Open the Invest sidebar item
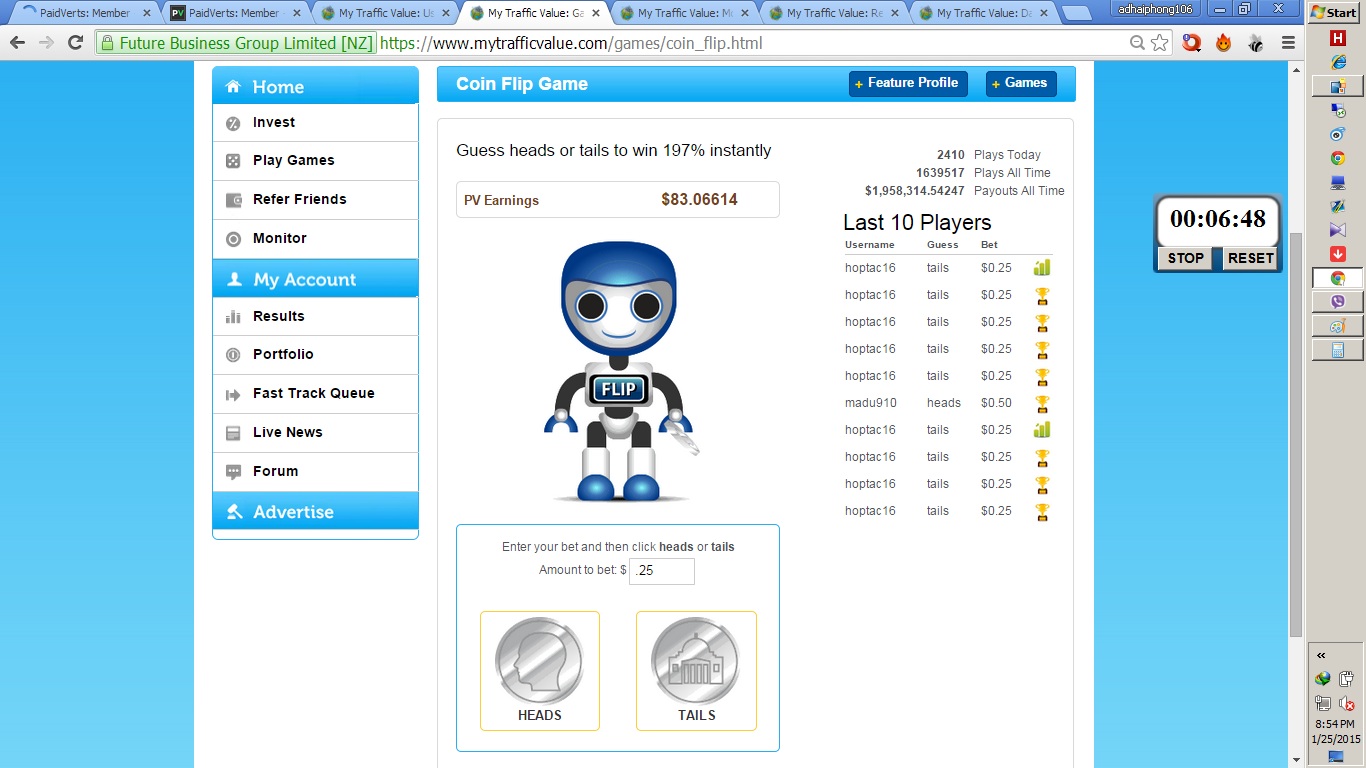The height and width of the screenshot is (768, 1366). (315, 122)
